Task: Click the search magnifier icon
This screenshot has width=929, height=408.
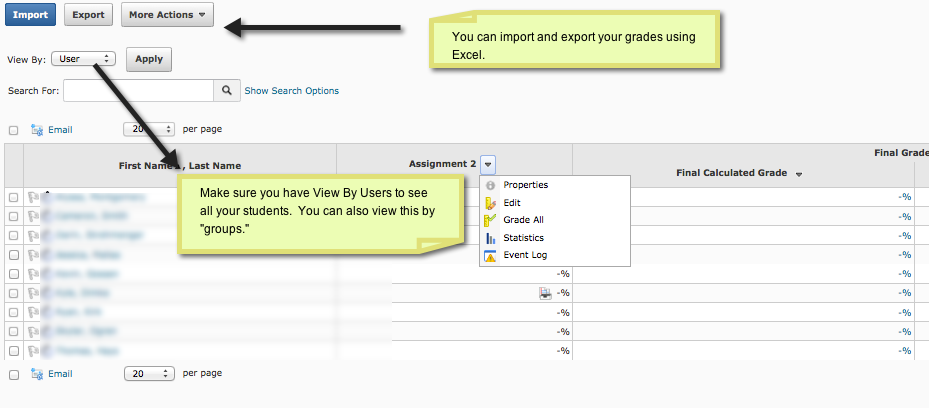Action: click(227, 91)
